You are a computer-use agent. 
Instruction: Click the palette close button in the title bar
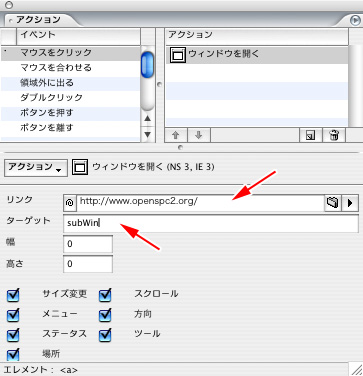click(9, 5)
